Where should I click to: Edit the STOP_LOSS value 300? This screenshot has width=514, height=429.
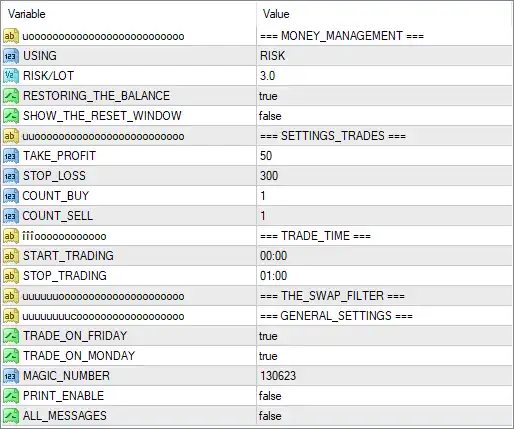[384, 176]
